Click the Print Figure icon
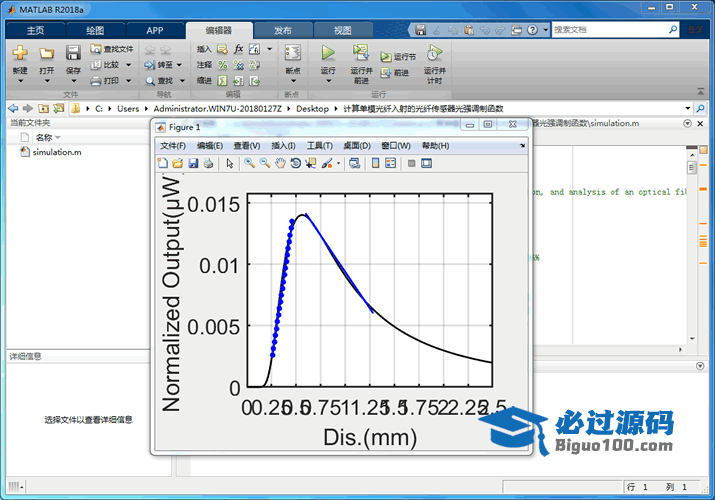715x500 pixels. point(208,163)
